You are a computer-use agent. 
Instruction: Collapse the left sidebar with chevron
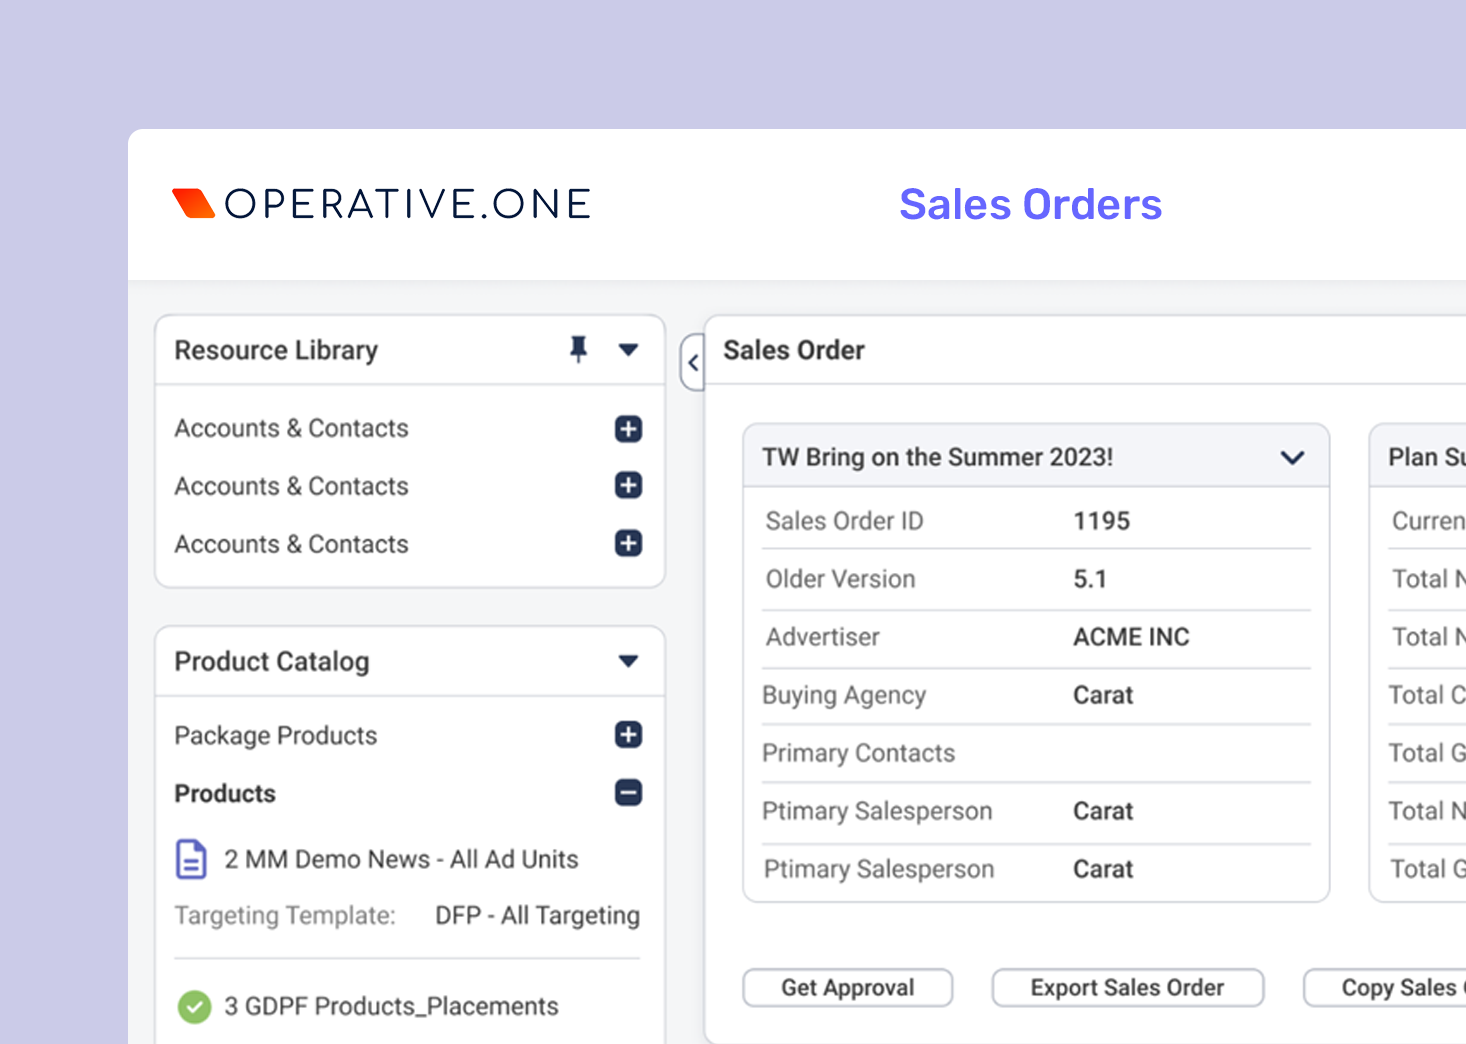coord(693,363)
